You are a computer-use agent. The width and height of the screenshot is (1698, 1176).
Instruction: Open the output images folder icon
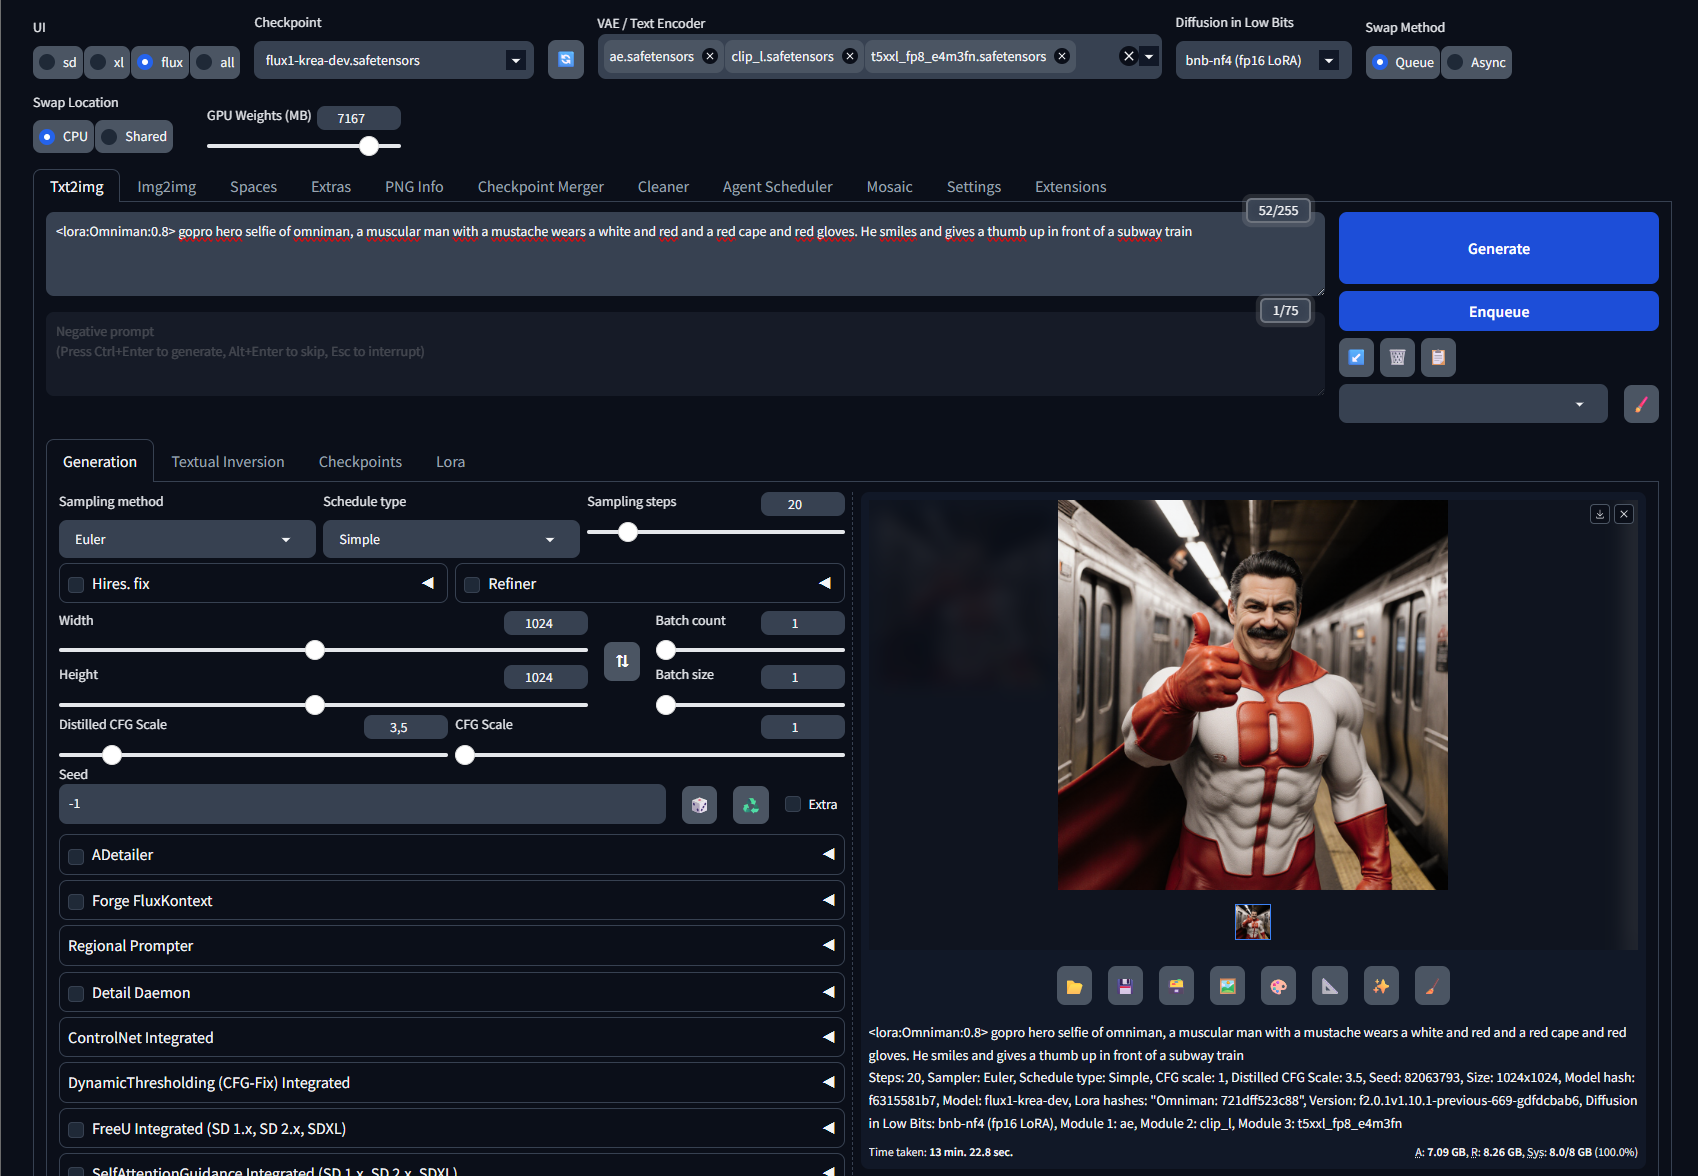[1074, 986]
